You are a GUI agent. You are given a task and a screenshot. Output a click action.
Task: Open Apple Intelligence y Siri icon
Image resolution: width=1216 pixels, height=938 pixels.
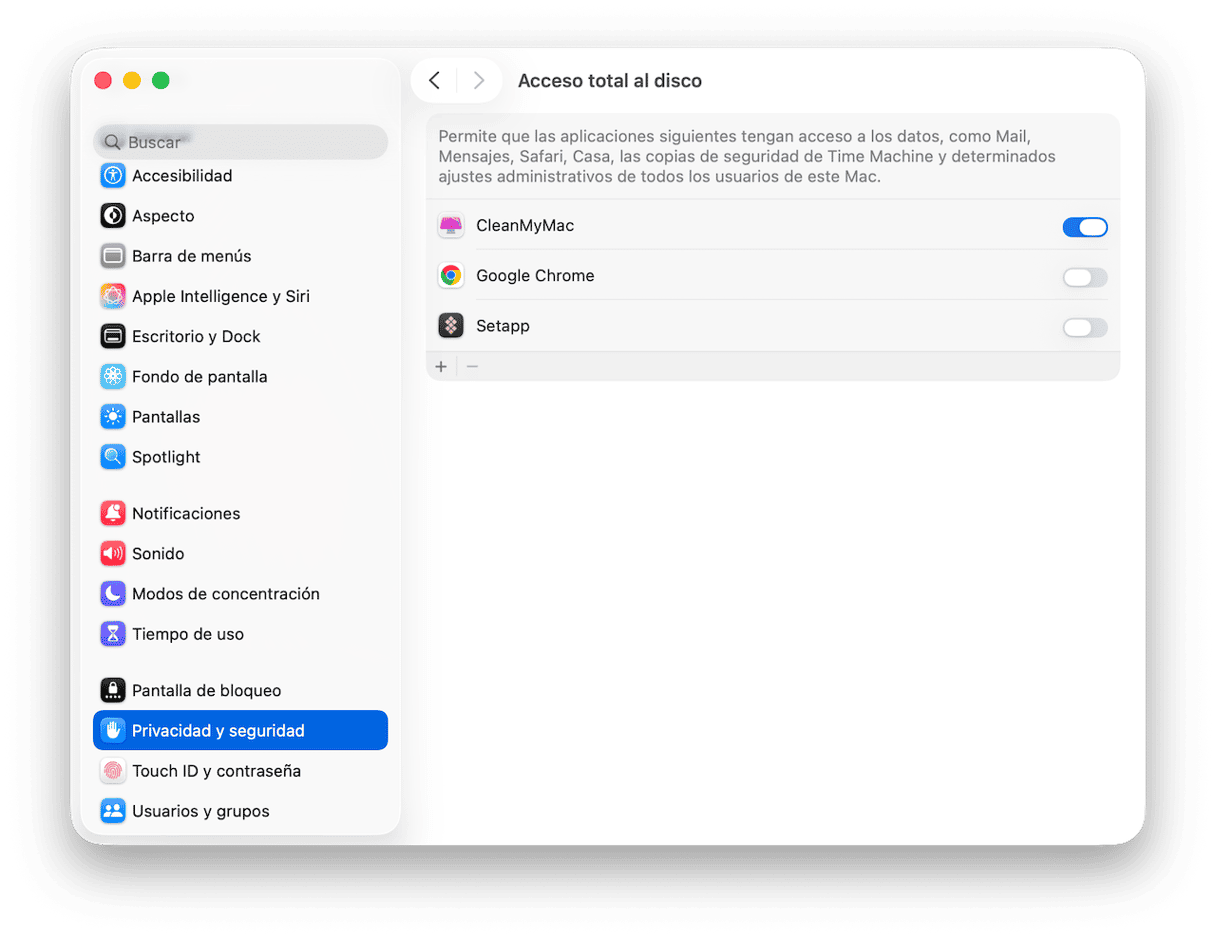113,296
